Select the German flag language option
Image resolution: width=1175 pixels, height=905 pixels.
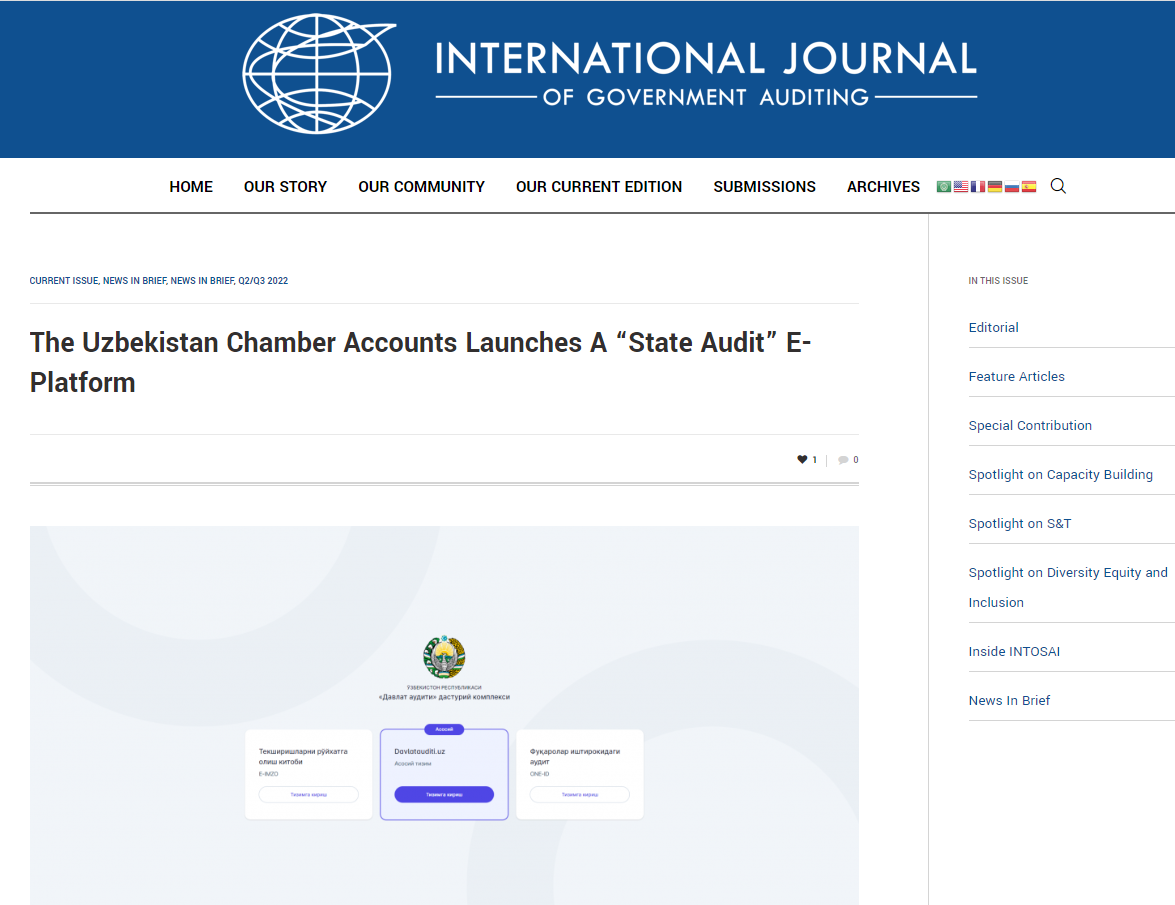994,187
